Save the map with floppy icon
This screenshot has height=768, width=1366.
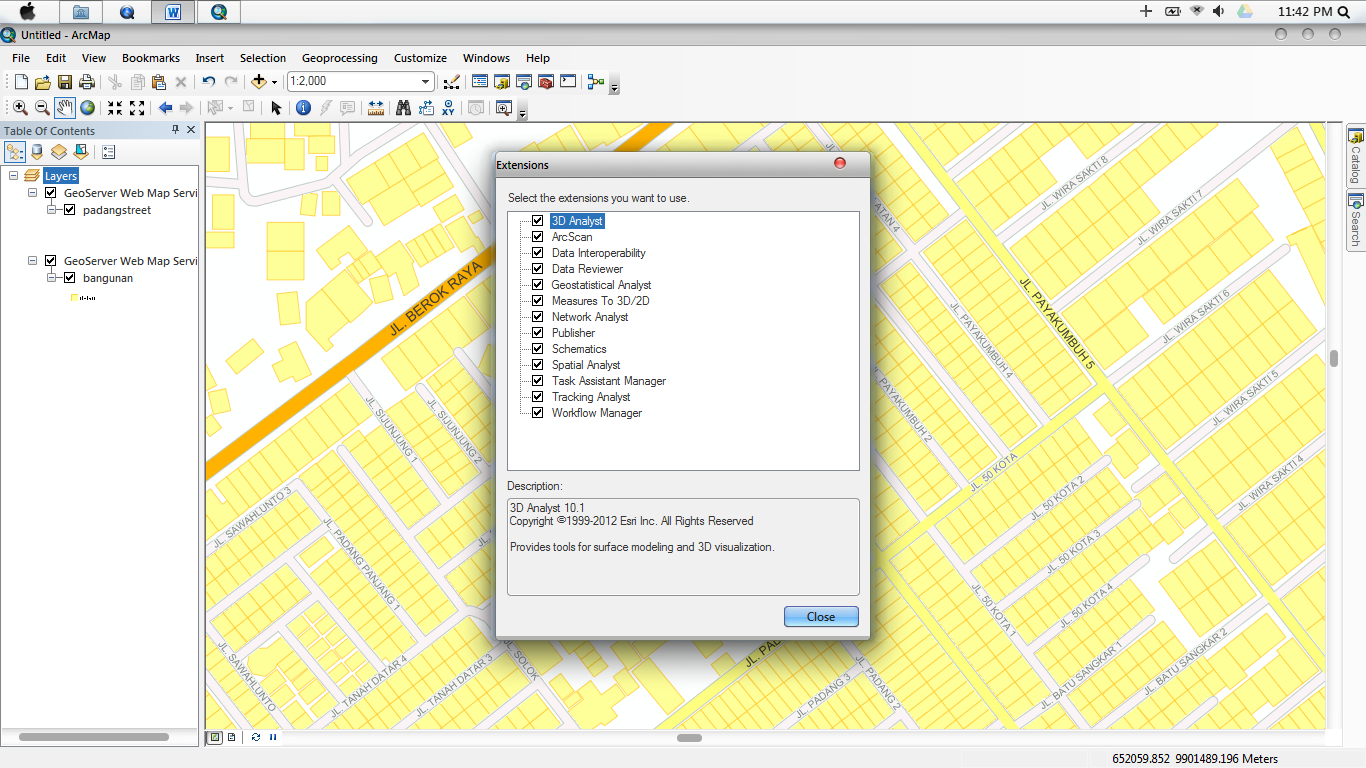(x=65, y=82)
